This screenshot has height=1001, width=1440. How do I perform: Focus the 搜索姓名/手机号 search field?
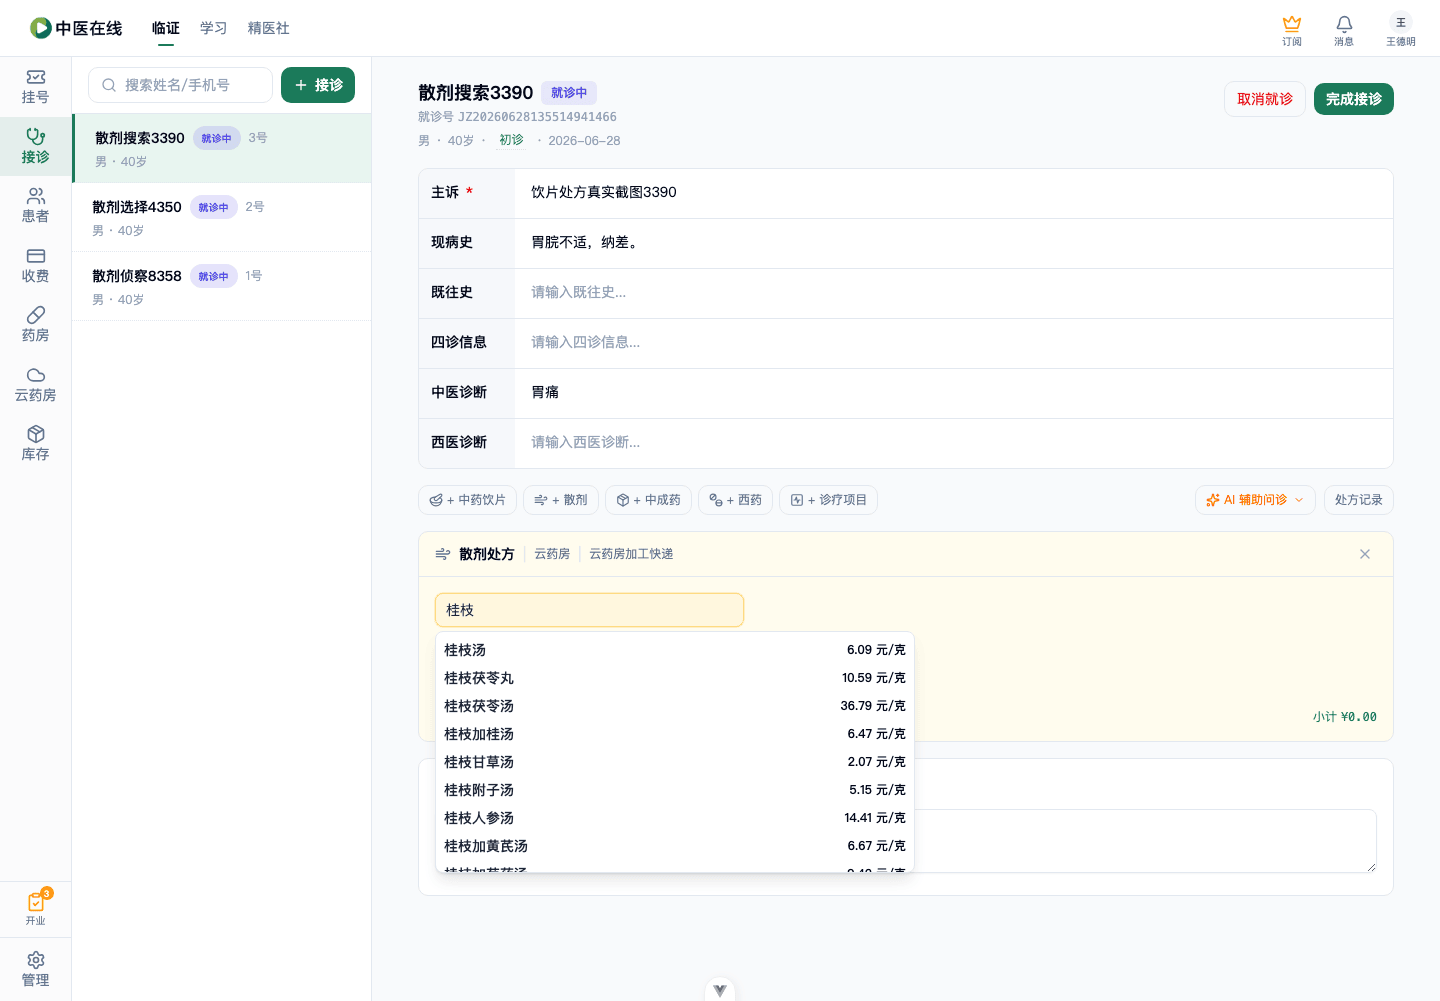coord(180,85)
